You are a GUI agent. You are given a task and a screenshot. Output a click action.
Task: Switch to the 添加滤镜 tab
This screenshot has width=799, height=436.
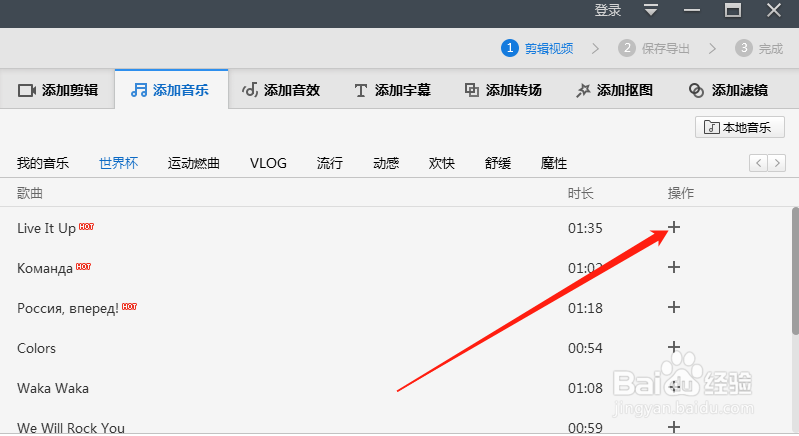(x=728, y=90)
